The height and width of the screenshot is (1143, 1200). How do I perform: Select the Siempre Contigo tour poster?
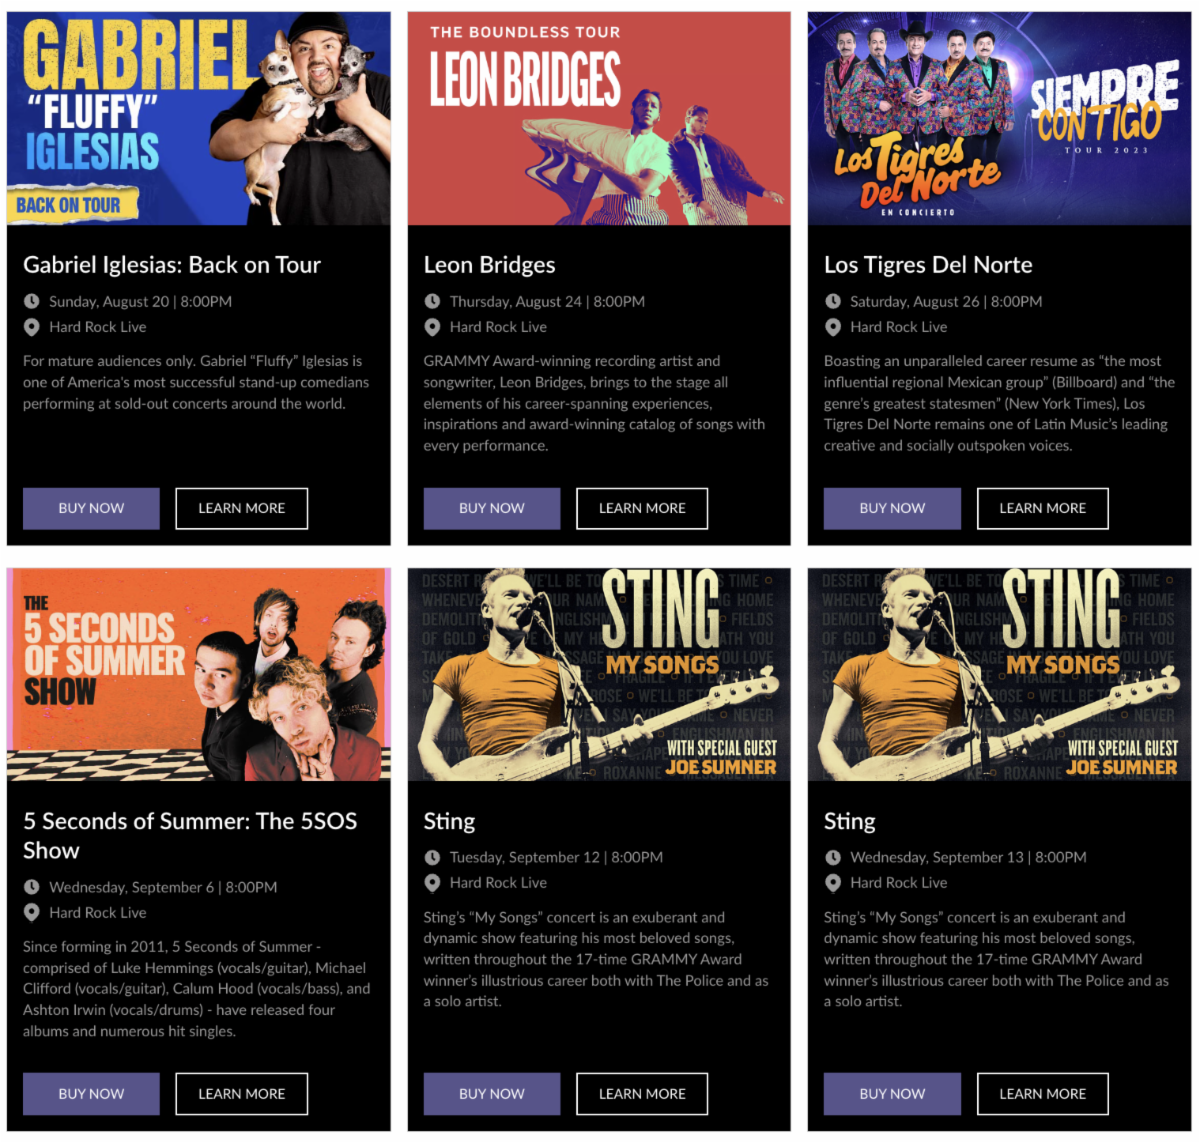click(x=999, y=119)
